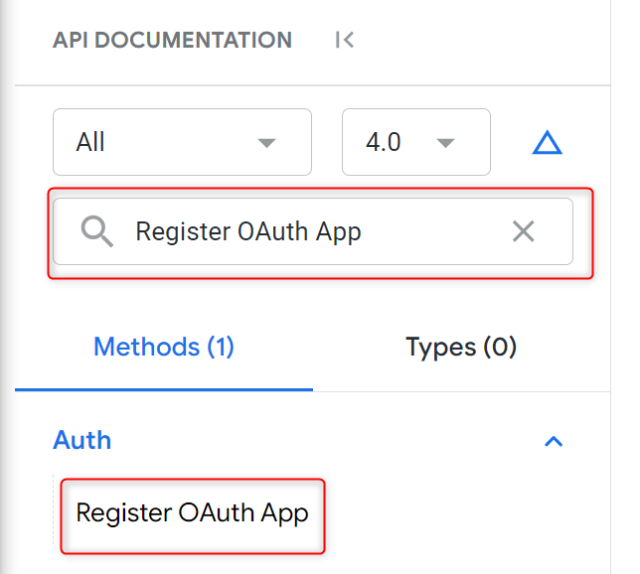Open the 4.0 API version dropdown
640x574 pixels.
pyautogui.click(x=415, y=142)
